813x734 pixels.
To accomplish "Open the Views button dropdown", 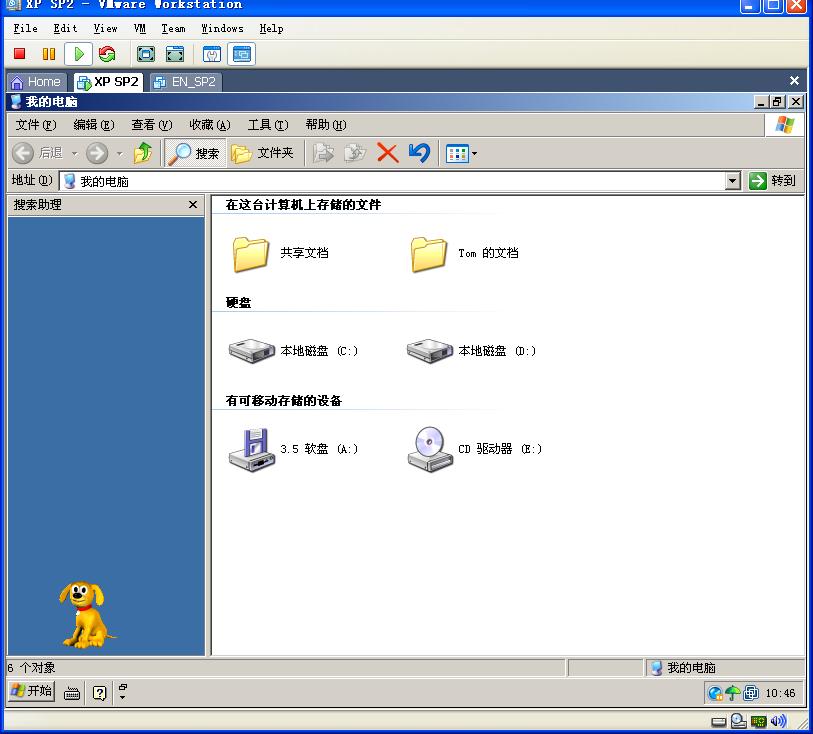I will pyautogui.click(x=474, y=153).
